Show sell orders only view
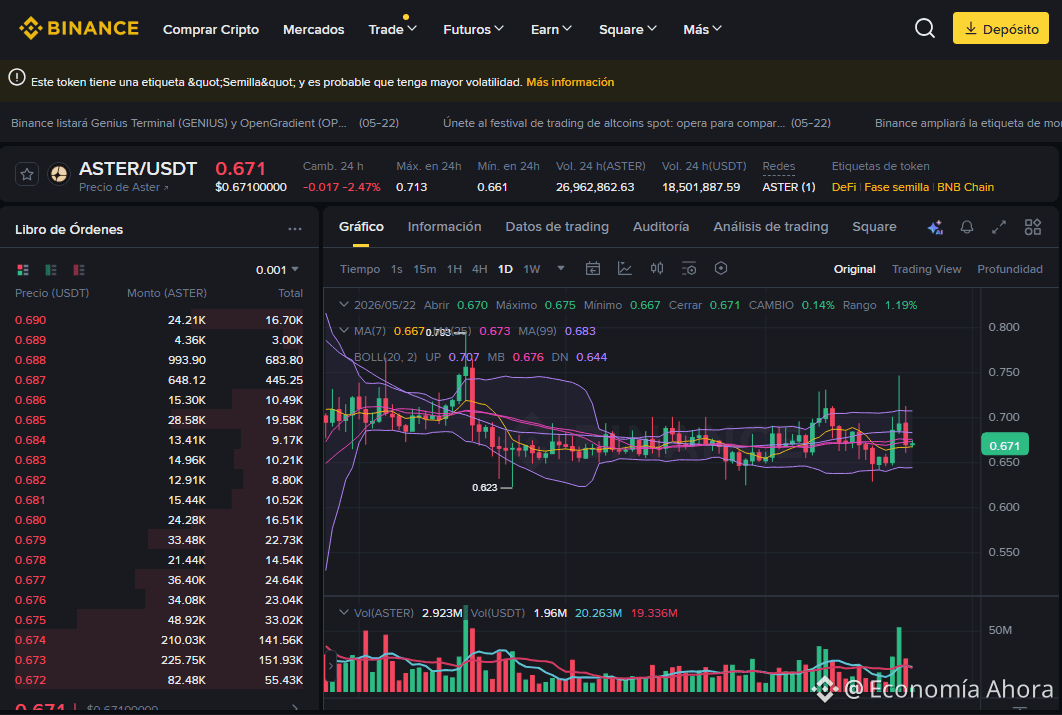This screenshot has height=715, width=1062. click(79, 270)
